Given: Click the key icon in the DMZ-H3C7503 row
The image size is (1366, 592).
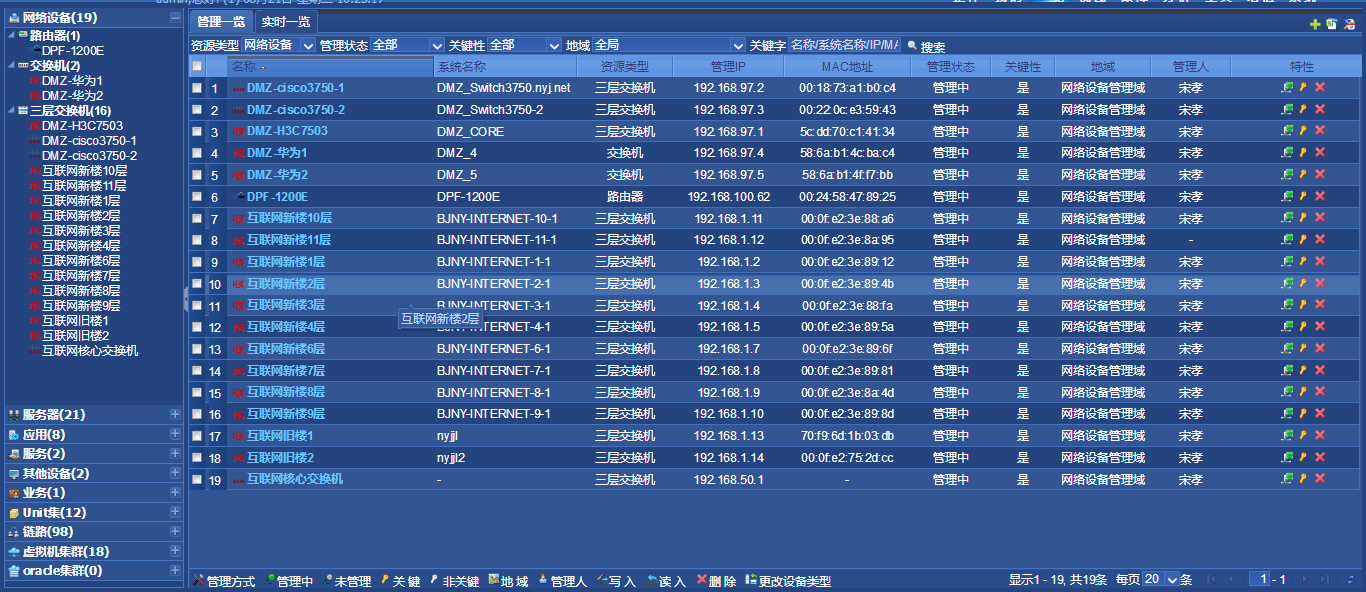Looking at the screenshot, I should tap(1303, 131).
